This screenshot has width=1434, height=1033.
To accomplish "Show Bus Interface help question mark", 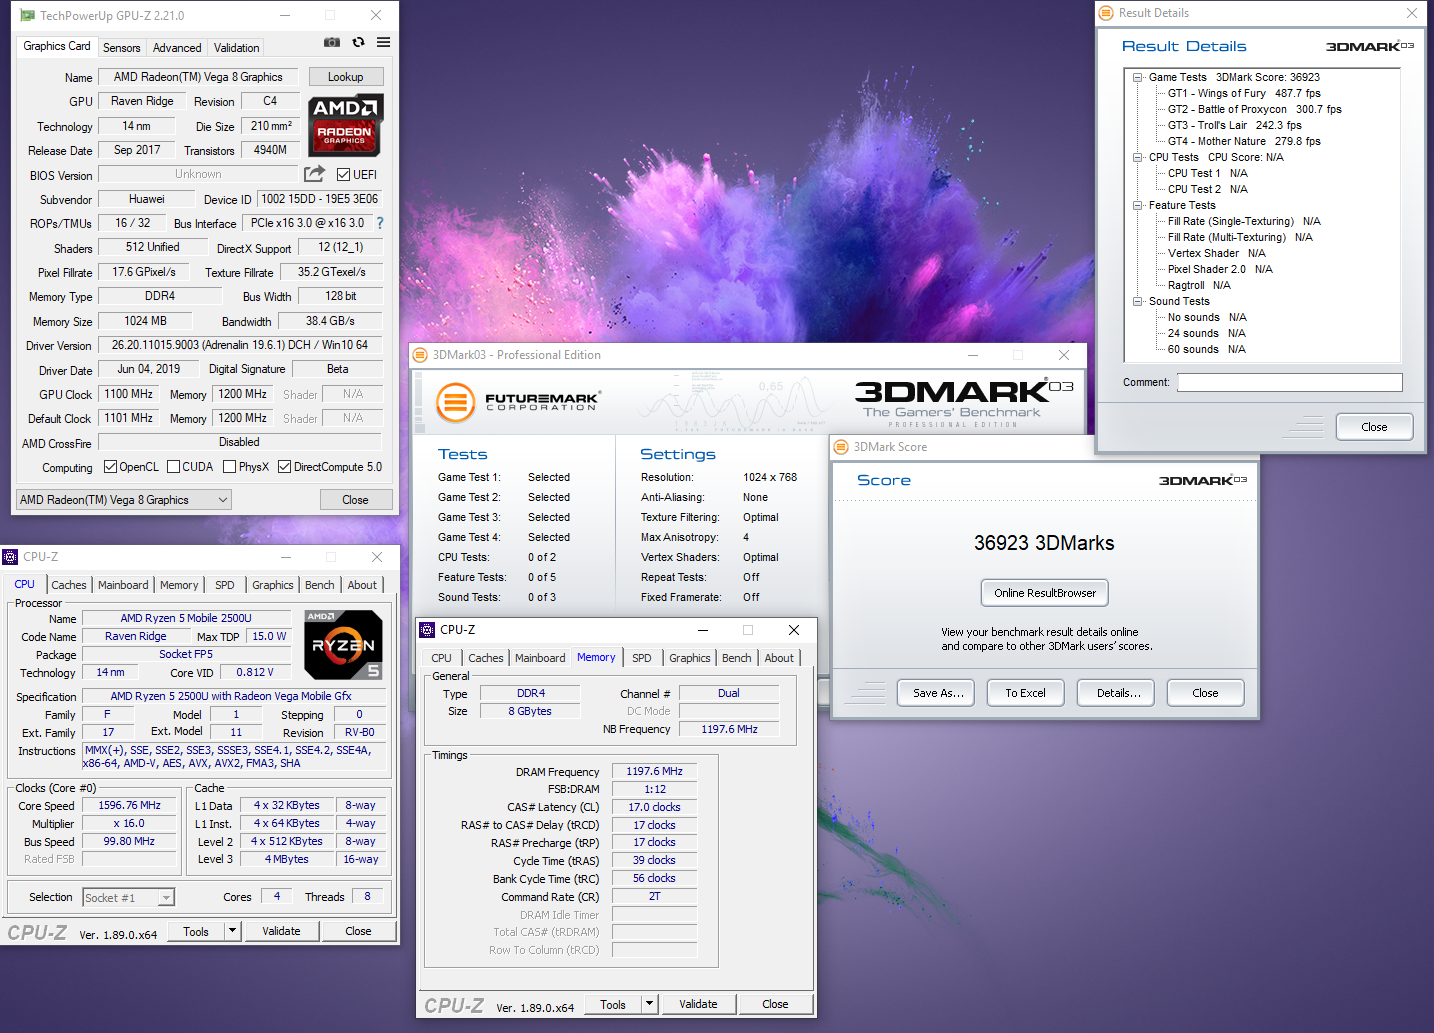I will coord(380,223).
